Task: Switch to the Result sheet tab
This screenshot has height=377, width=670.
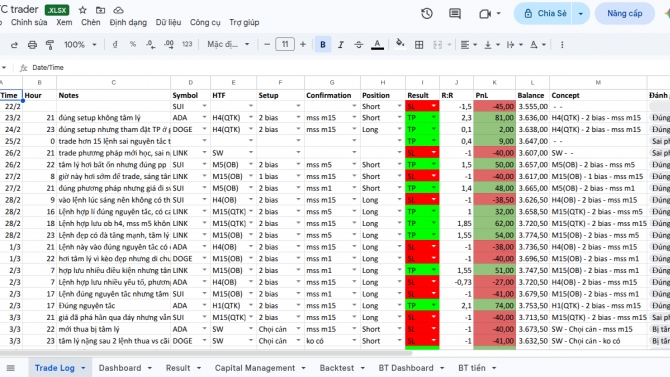Action: coord(178,368)
